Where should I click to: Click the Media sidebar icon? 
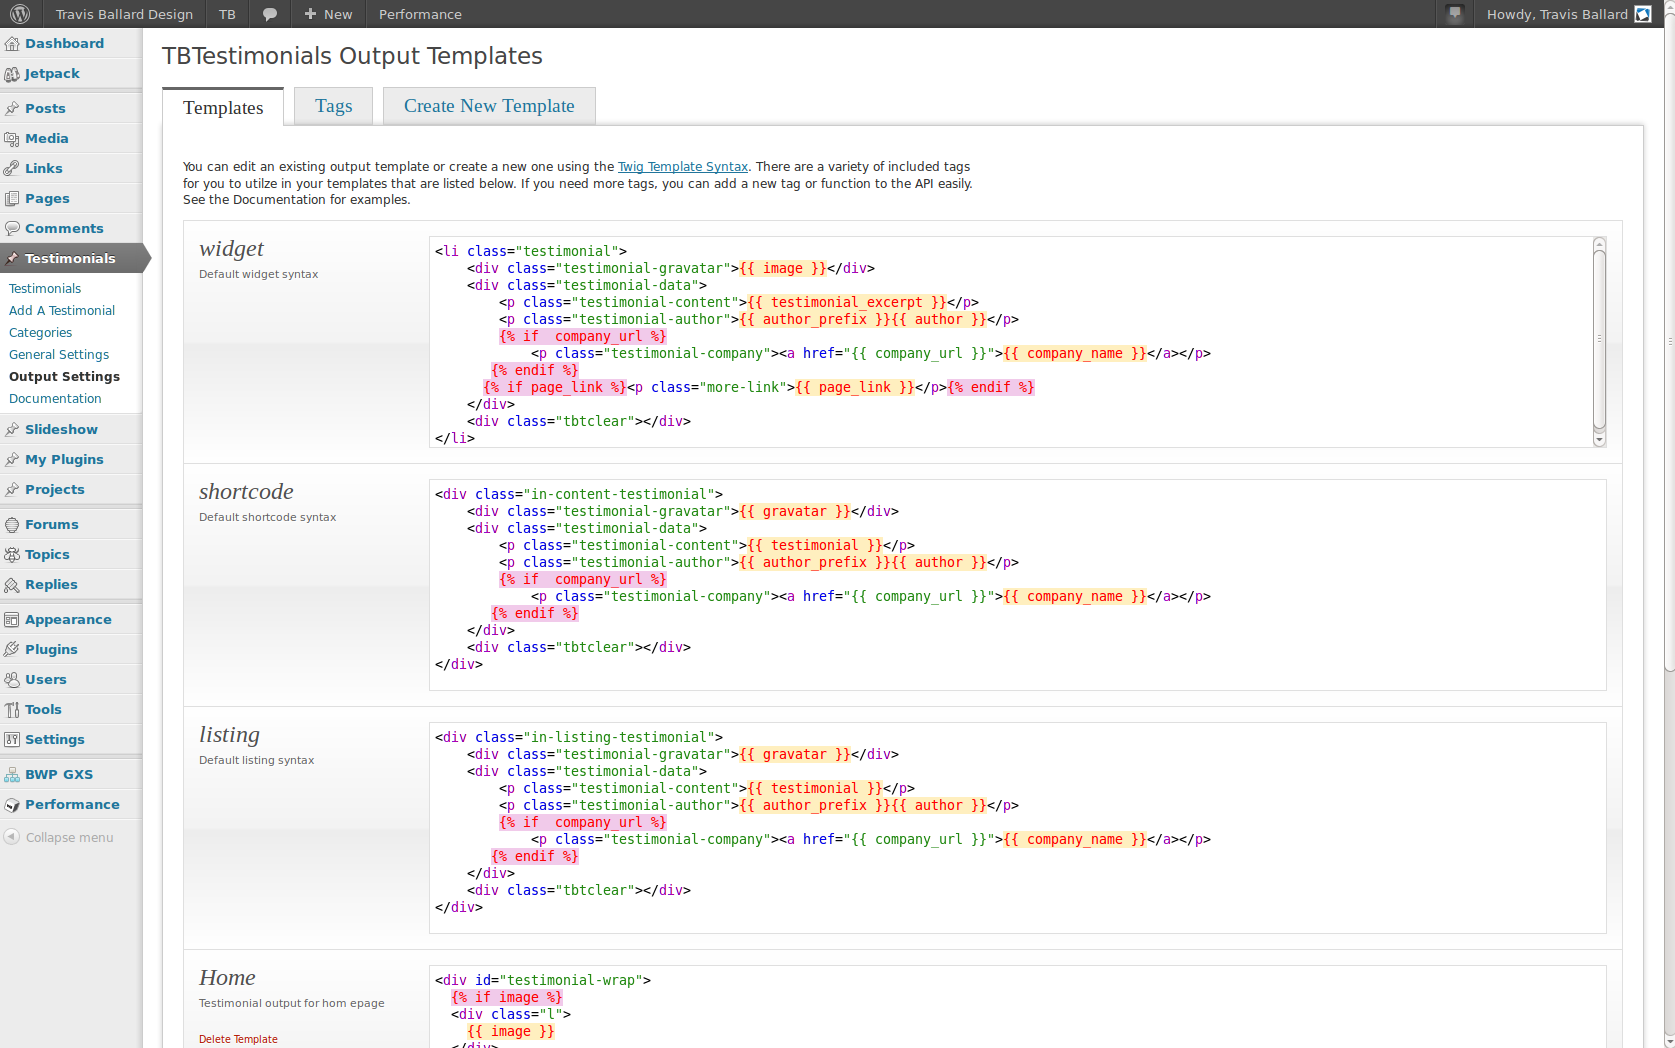(12, 139)
